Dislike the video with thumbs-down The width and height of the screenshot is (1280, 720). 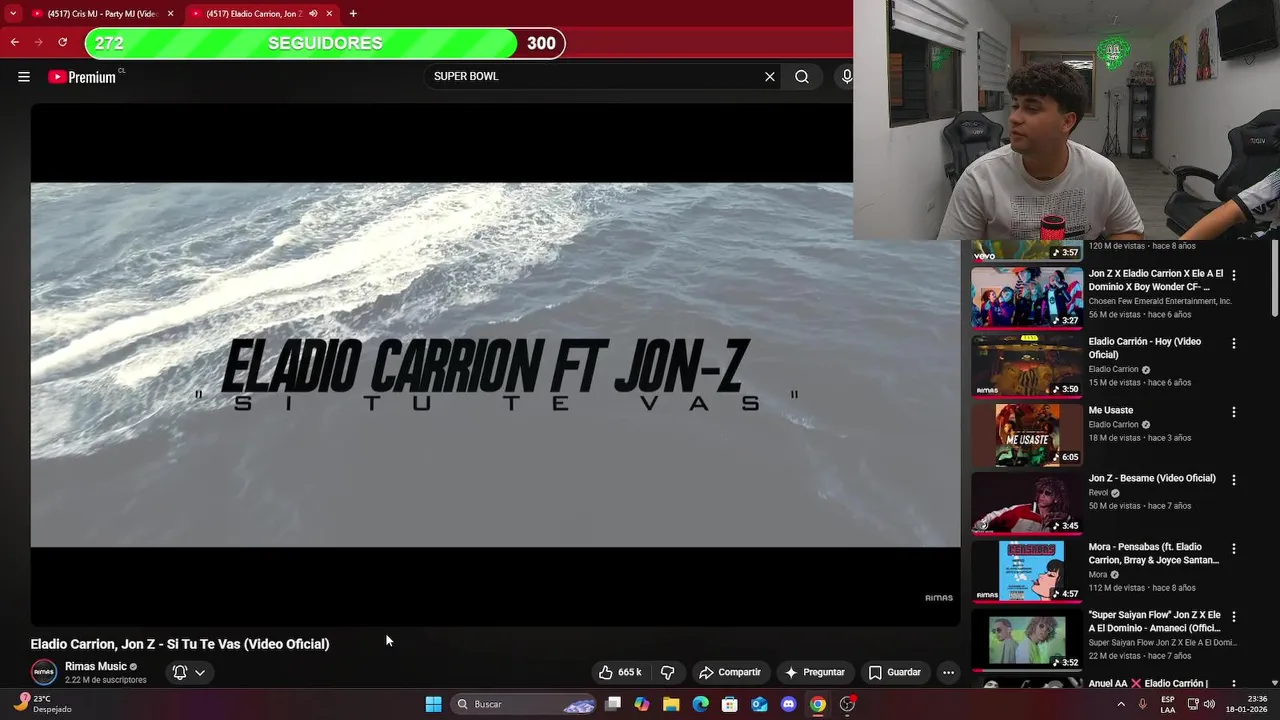tap(667, 672)
